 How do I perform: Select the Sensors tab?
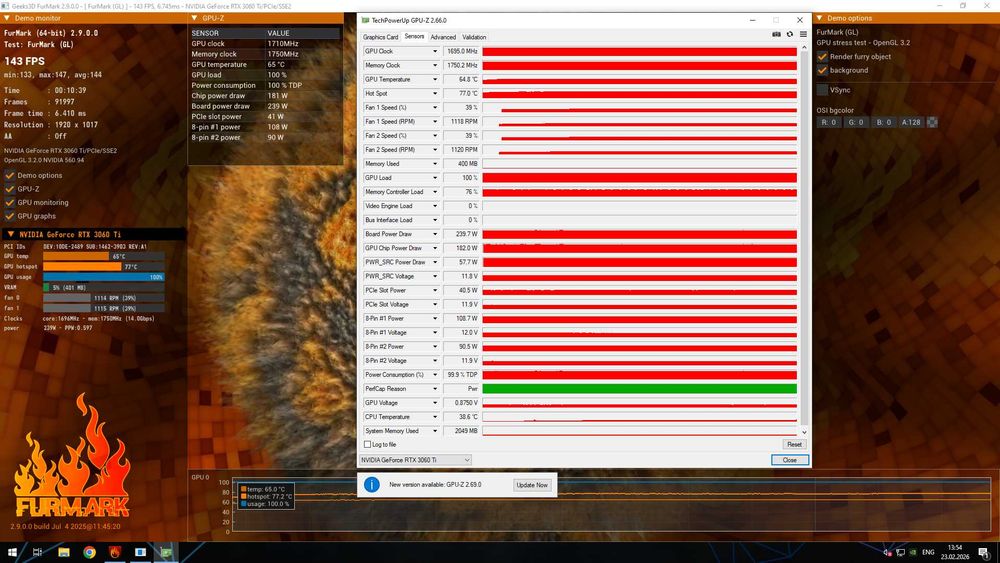[x=414, y=36]
